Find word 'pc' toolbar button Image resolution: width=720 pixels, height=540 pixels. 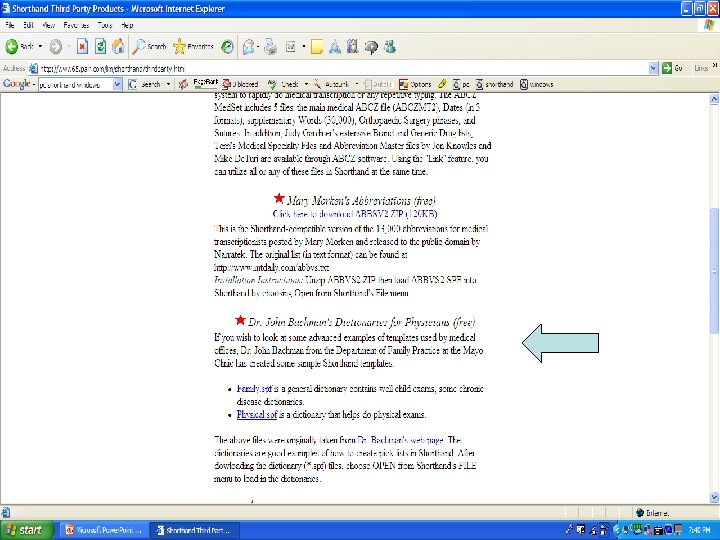click(x=461, y=84)
